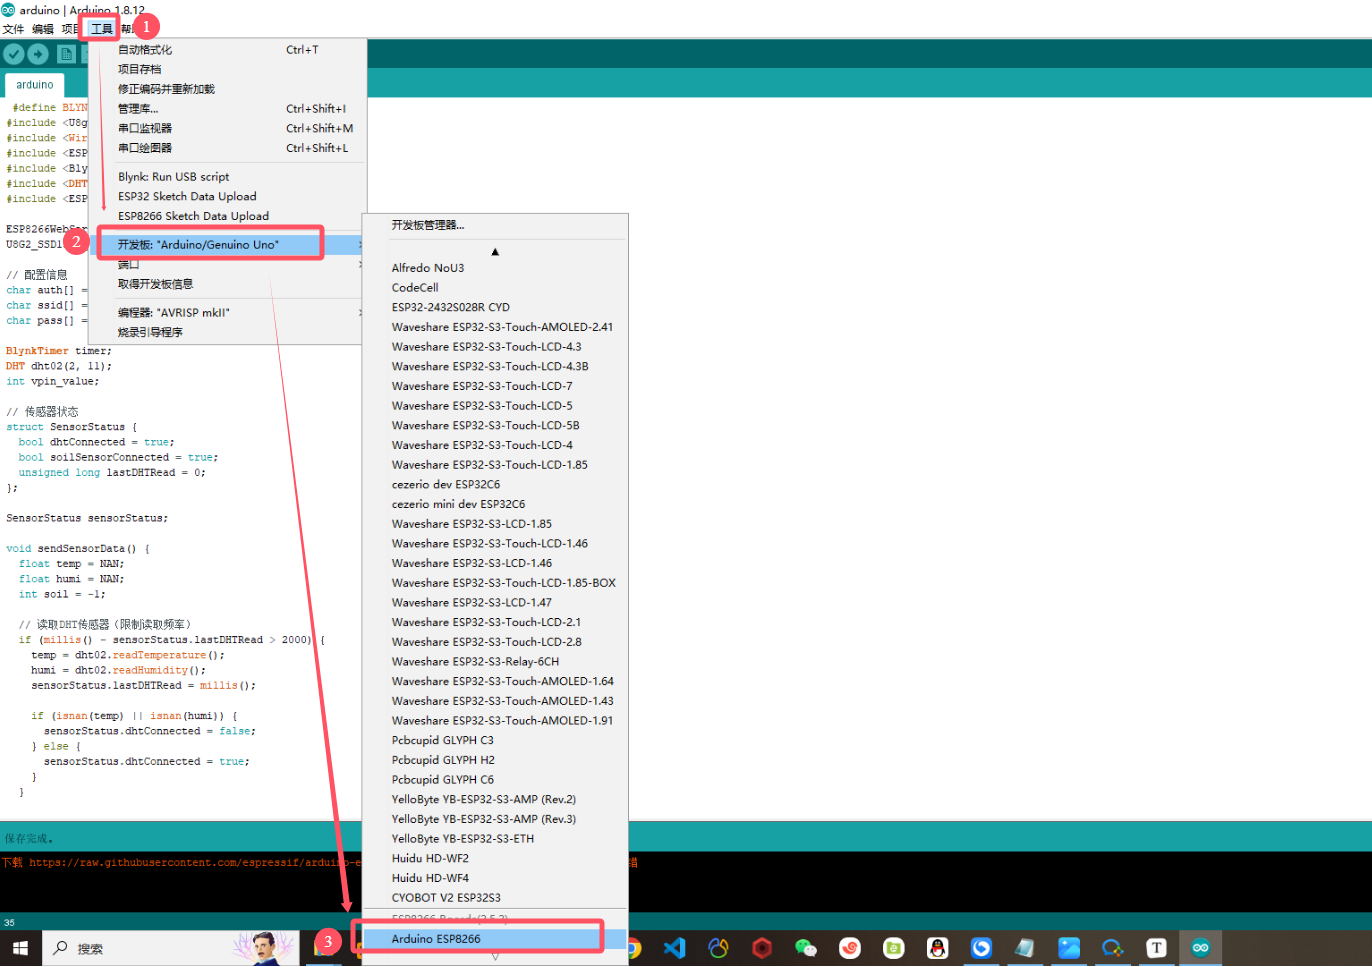The height and width of the screenshot is (967, 1372).
Task: Click the Verify checkmark toolbar button
Action: tap(14, 54)
